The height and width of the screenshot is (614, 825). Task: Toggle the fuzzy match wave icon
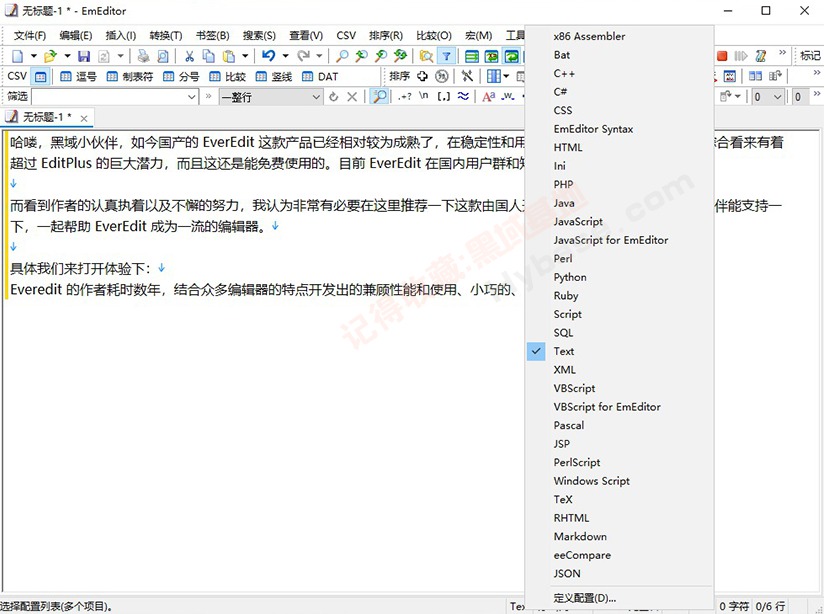(x=463, y=96)
